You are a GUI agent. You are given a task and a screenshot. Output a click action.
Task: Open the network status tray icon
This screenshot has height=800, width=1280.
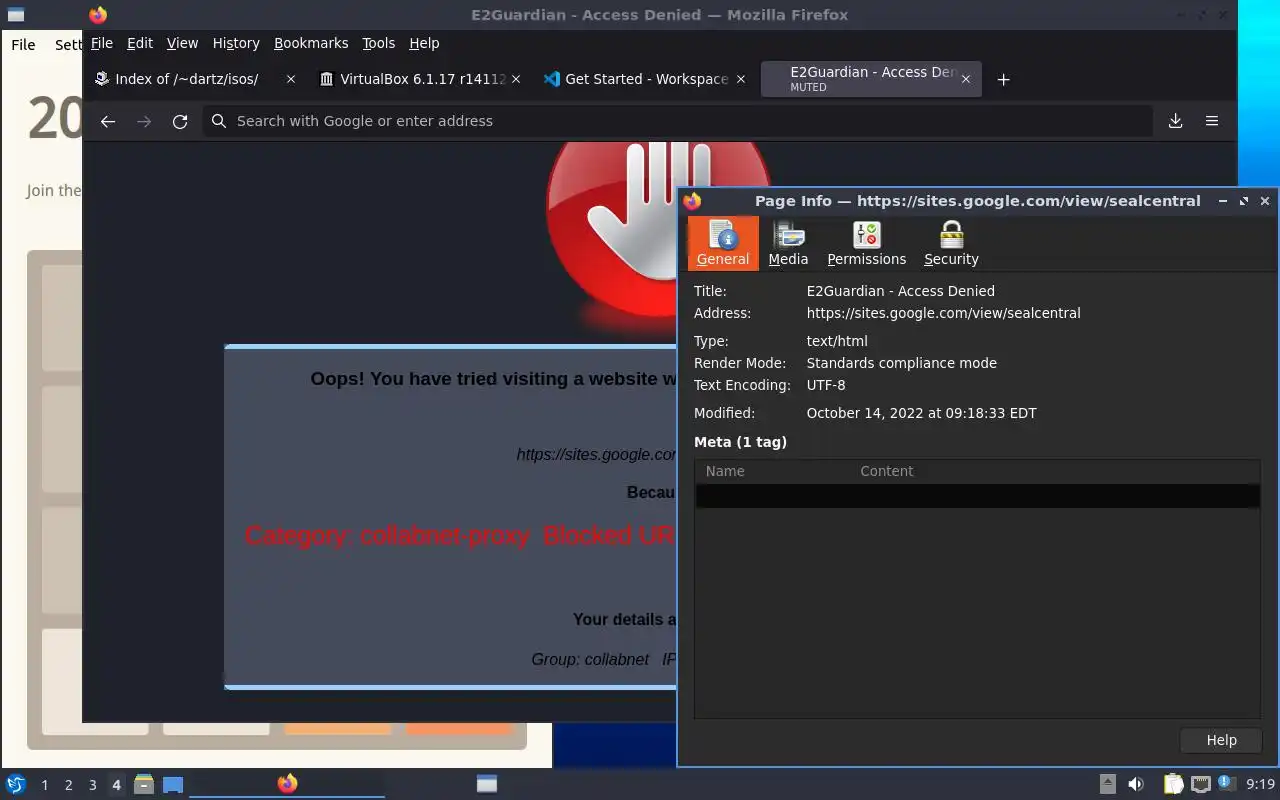[1200, 784]
